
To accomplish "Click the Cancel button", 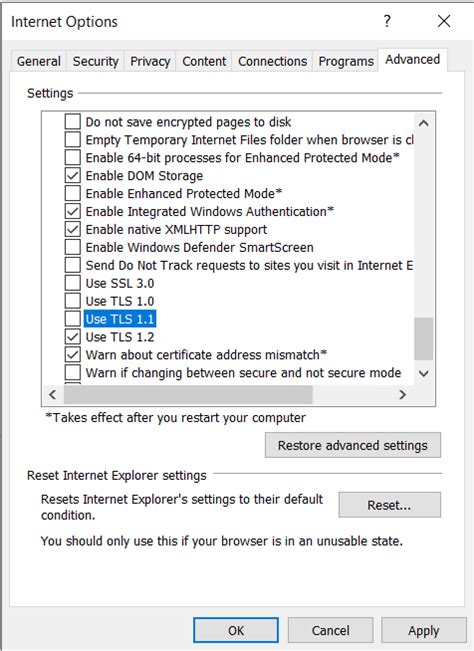I will pos(330,630).
